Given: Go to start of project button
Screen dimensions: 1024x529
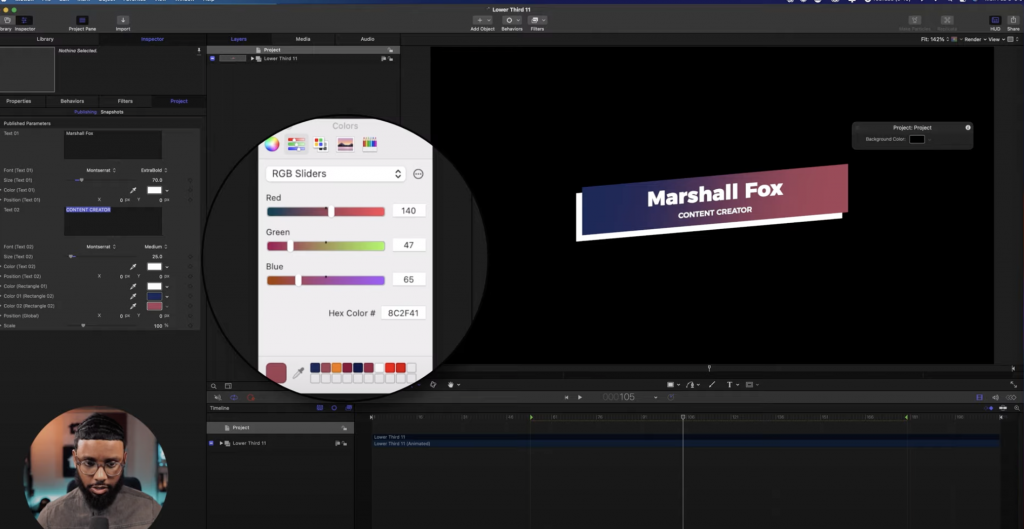Looking at the screenshot, I should pos(567,397).
